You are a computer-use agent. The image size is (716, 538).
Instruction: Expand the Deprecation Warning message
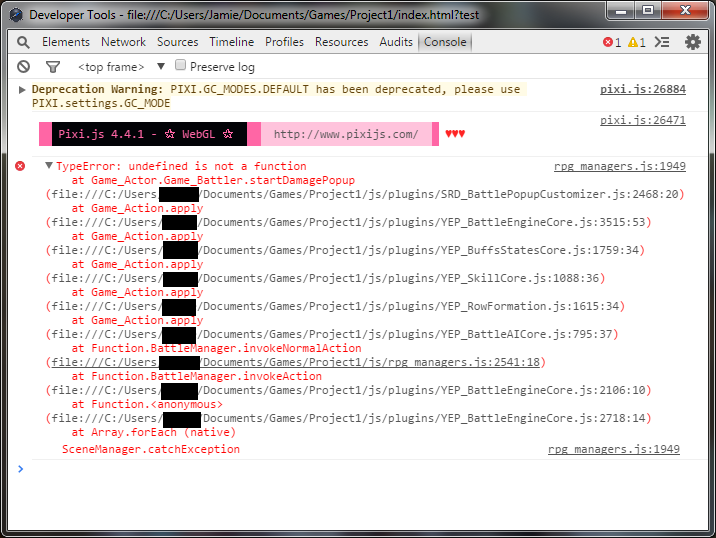click(21, 90)
